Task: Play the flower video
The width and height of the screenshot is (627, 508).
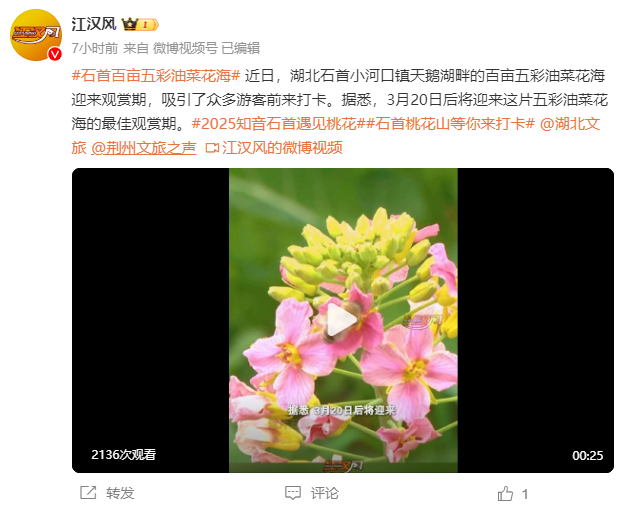Action: (342, 320)
